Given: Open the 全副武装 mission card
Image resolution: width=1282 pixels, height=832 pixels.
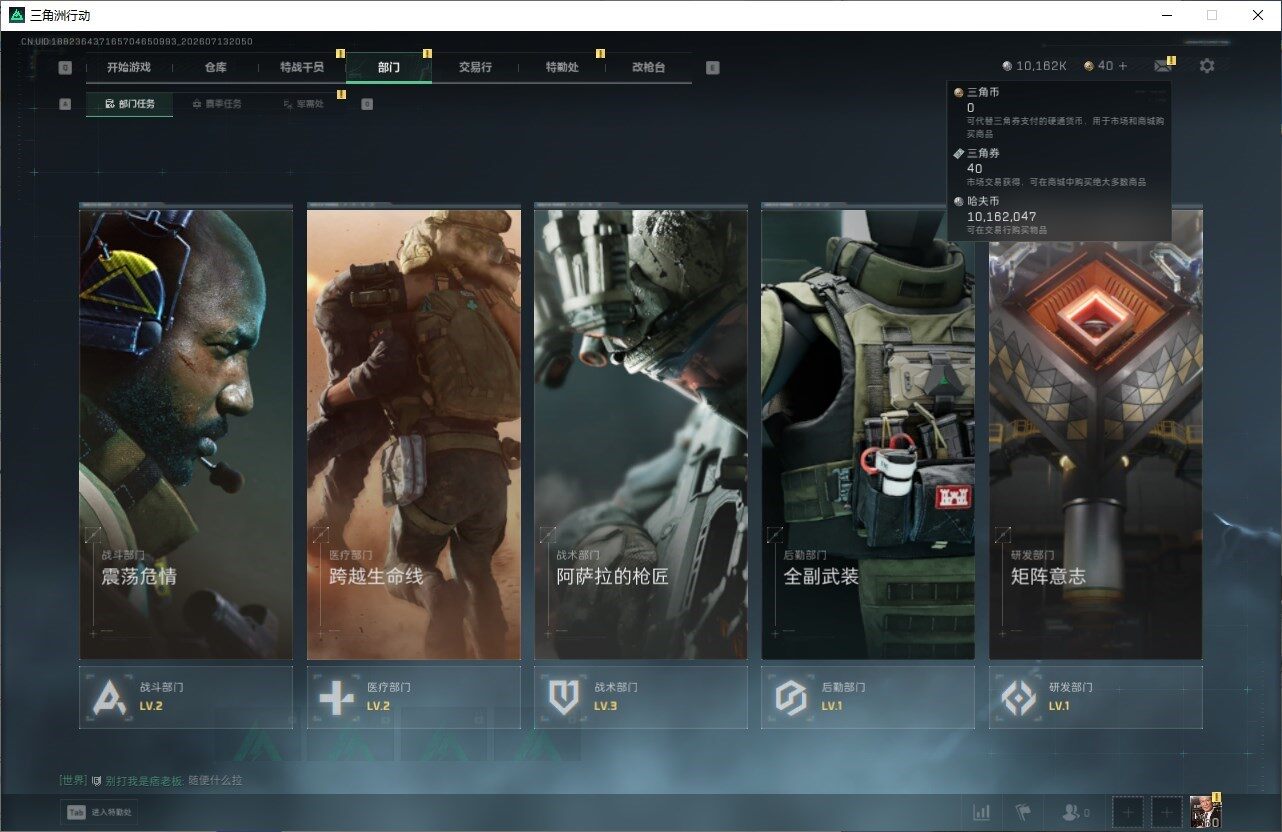Looking at the screenshot, I should coord(868,433).
